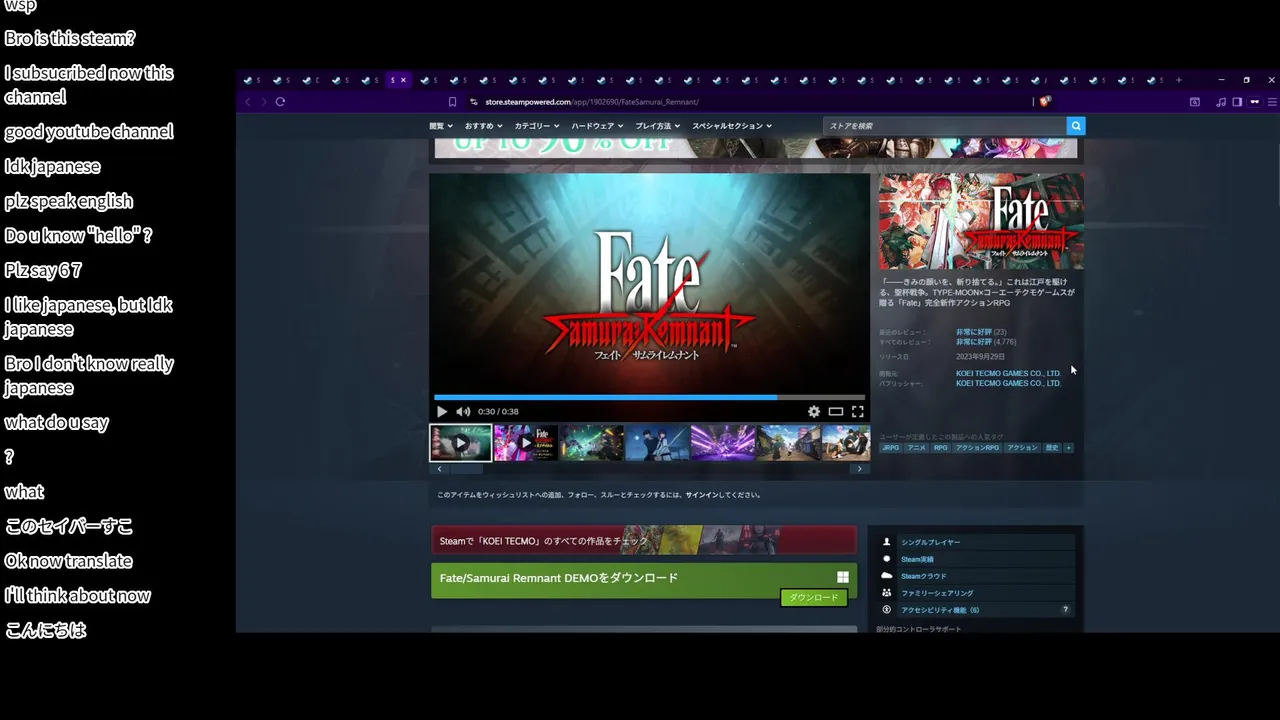Click the 歴史 tag
The width and height of the screenshot is (1280, 720).
pos(1052,448)
